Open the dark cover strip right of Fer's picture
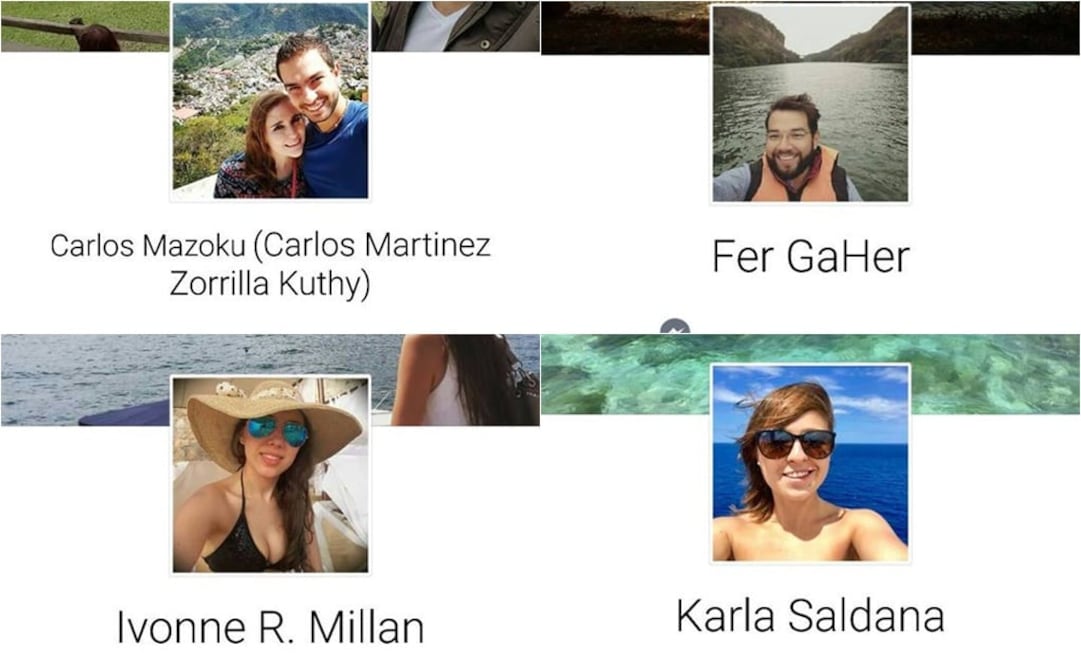This screenshot has width=1081, height=666. (996, 28)
